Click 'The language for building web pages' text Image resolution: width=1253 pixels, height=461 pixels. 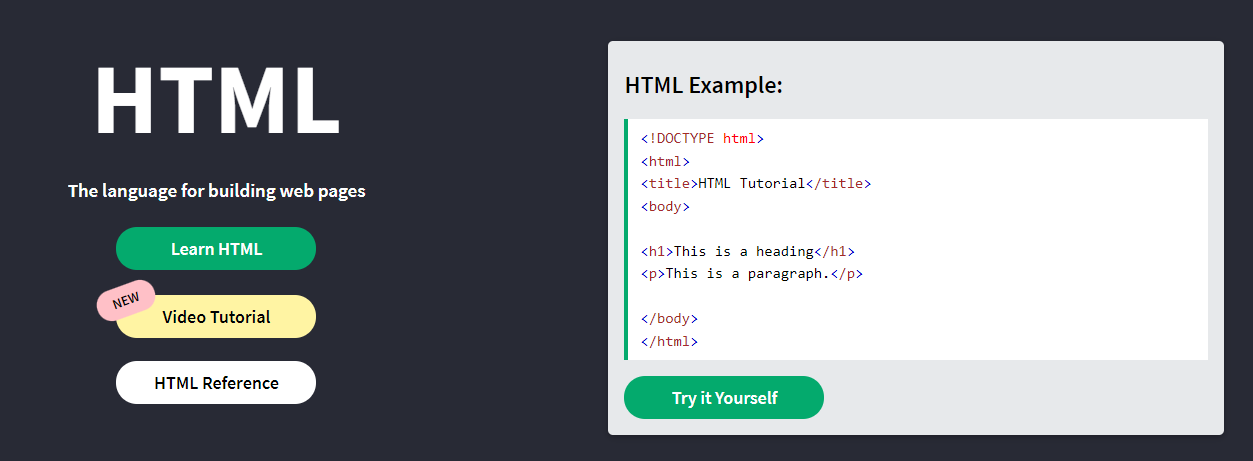[x=217, y=191]
